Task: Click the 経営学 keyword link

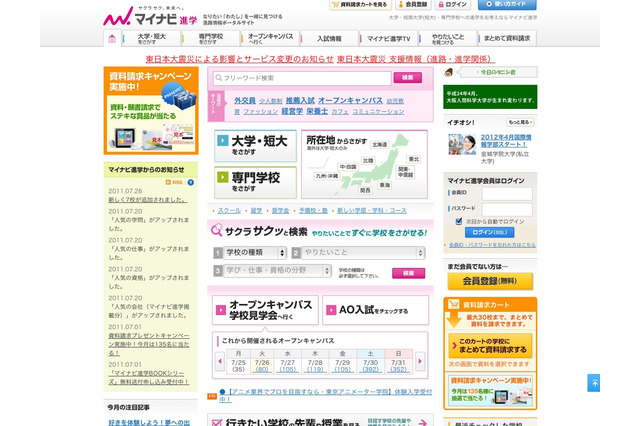Action: [292, 111]
